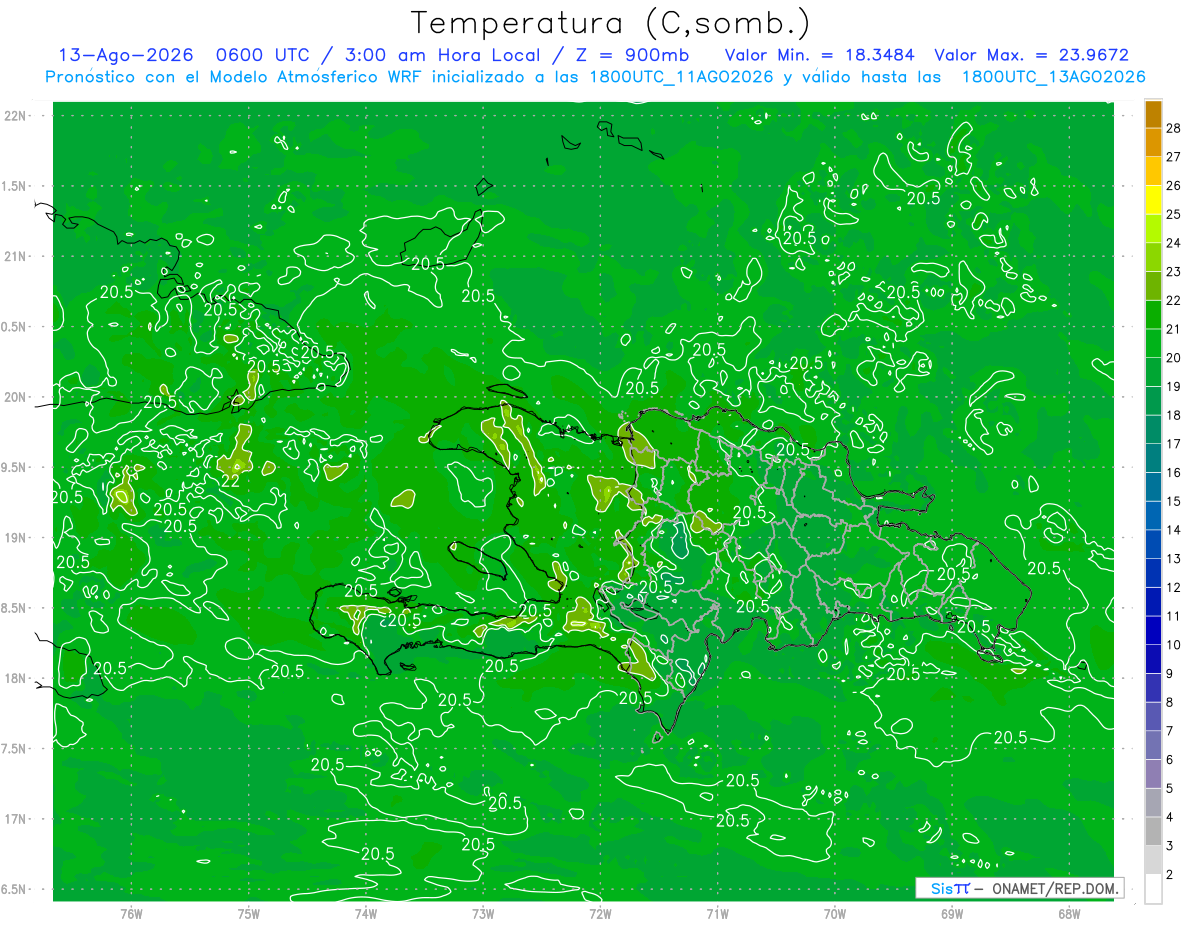Click the "19N" latitude axis label
This screenshot has height=927, width=1200.
[16, 538]
